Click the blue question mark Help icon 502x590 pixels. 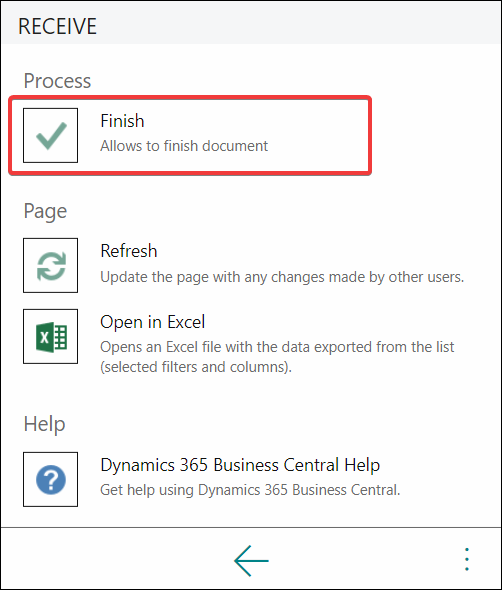tap(50, 479)
